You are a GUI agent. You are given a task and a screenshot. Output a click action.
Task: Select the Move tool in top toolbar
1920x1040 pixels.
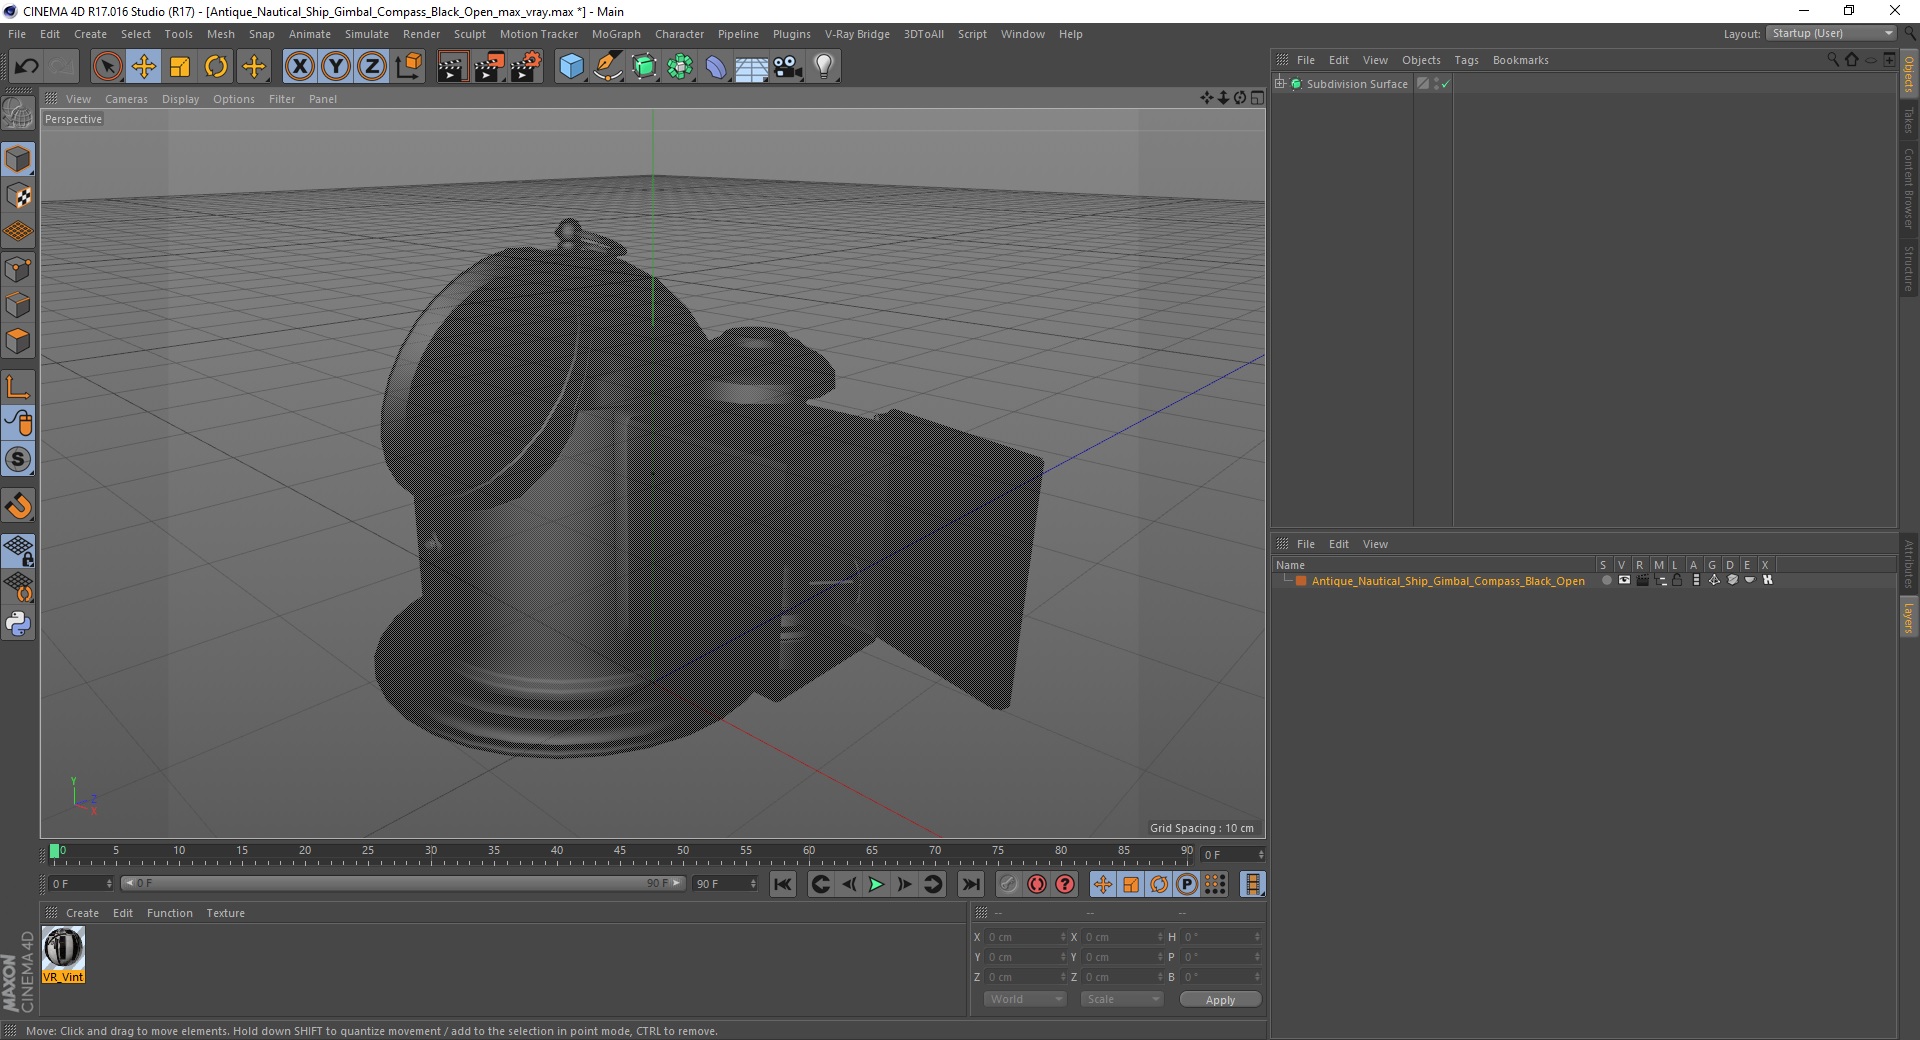click(x=144, y=67)
